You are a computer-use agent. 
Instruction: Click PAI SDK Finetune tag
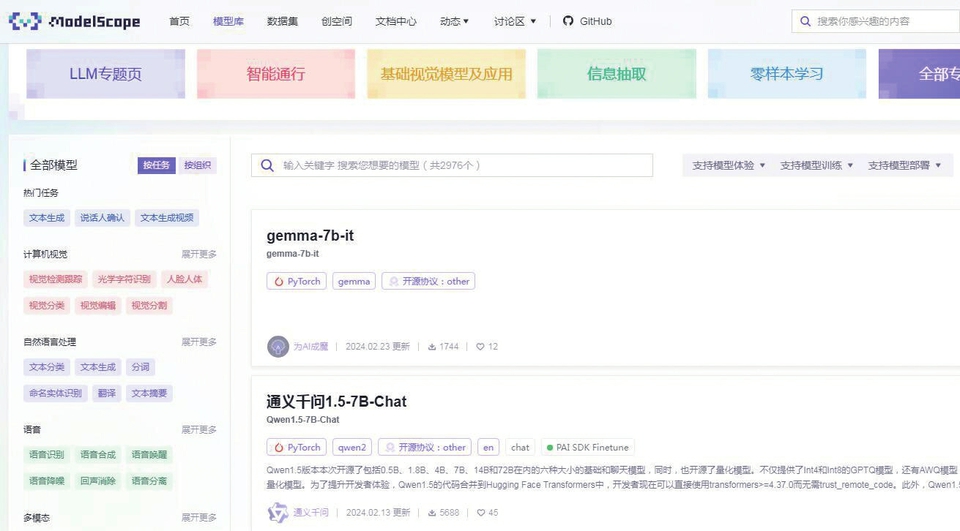coord(588,447)
